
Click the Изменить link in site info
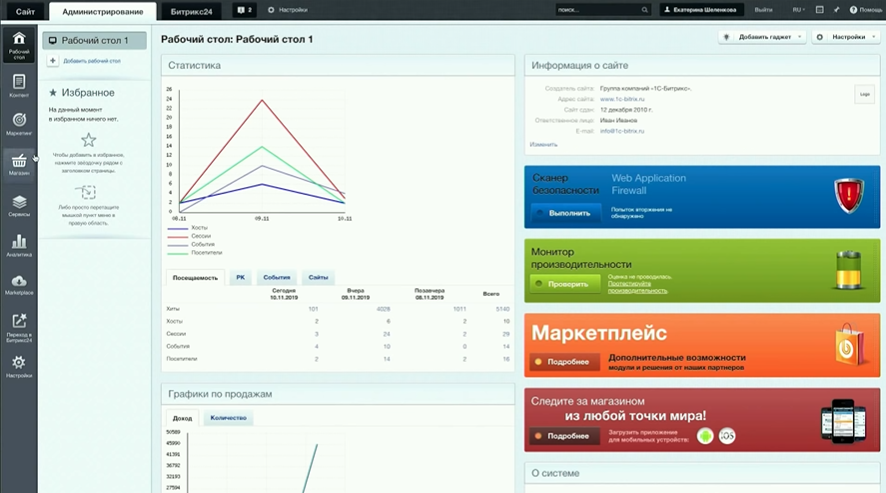tap(544, 145)
